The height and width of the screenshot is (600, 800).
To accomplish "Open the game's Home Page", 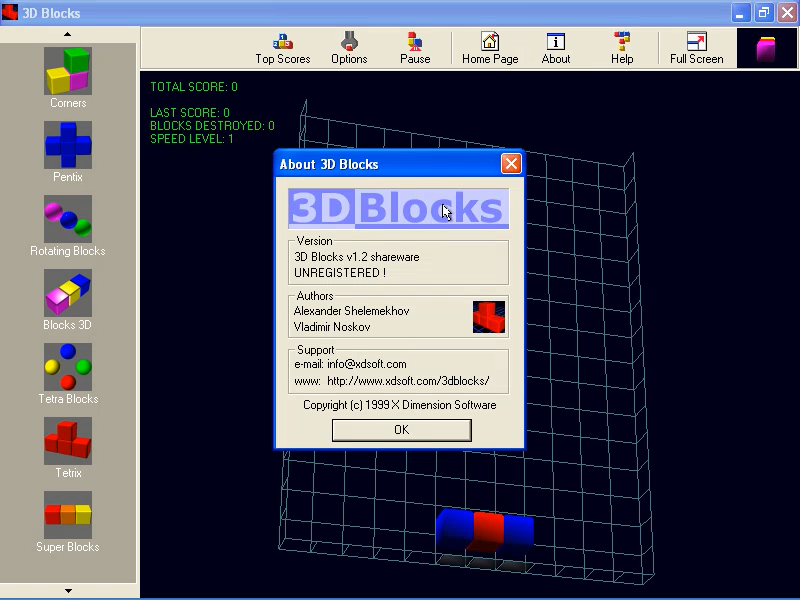I will pyautogui.click(x=489, y=47).
